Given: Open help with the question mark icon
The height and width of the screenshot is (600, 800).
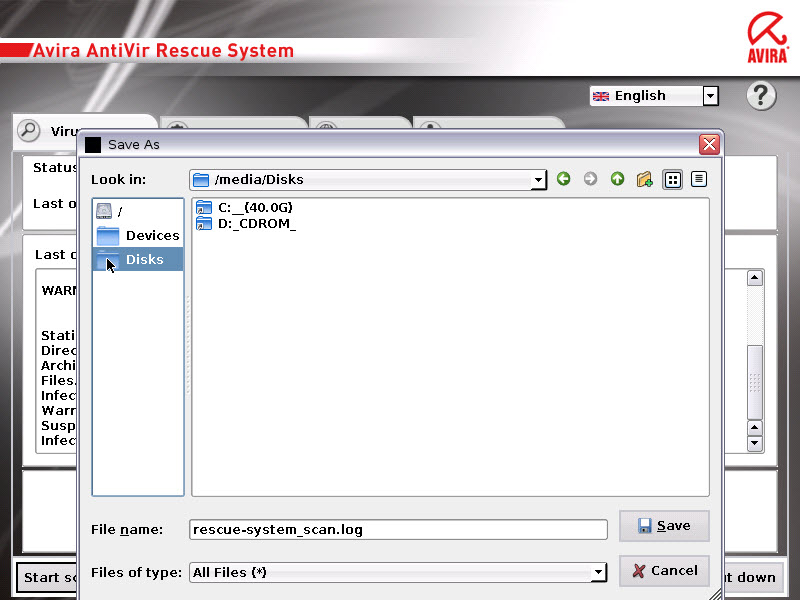Looking at the screenshot, I should [761, 95].
